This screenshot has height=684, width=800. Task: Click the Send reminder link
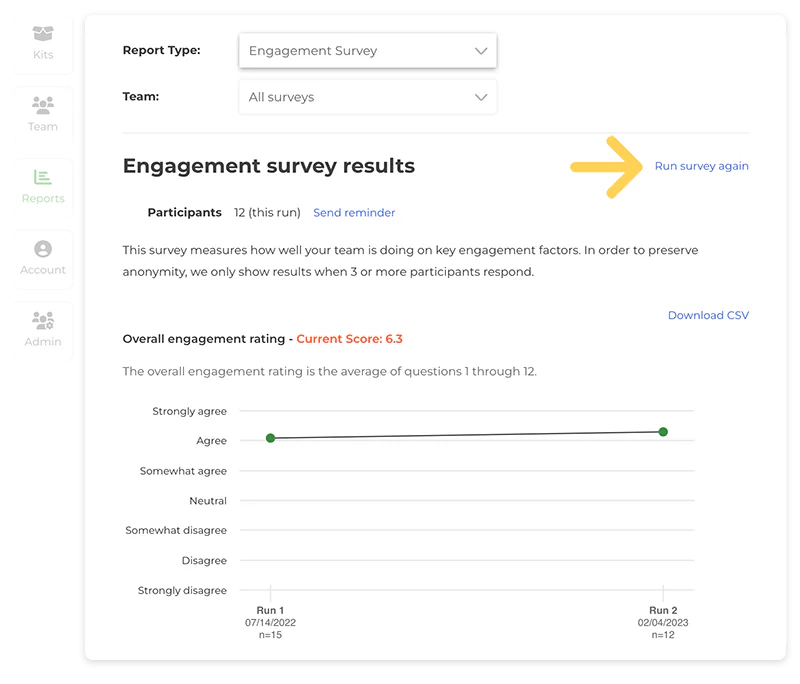(x=354, y=213)
